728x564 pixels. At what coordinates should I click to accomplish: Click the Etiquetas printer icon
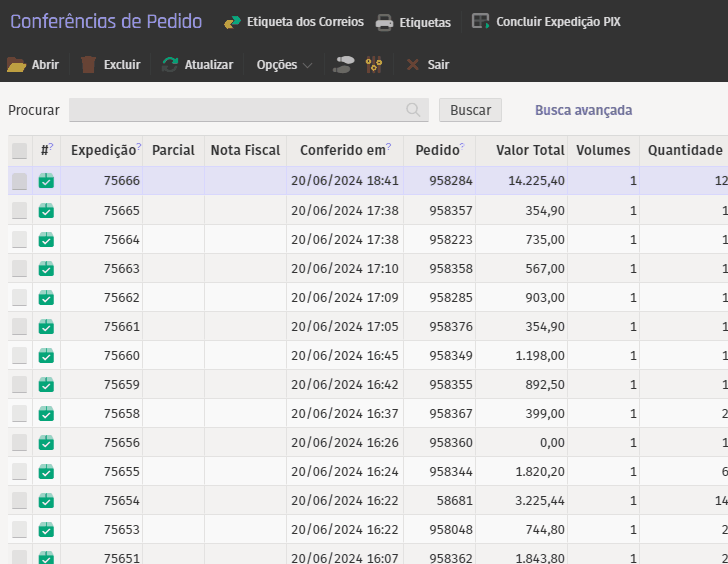click(384, 22)
